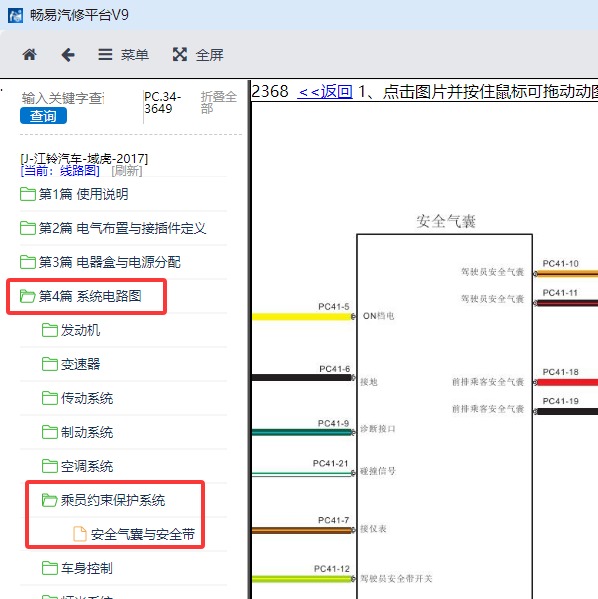Click folder icon beside 变速器
This screenshot has width=598, height=599.
tap(50, 364)
